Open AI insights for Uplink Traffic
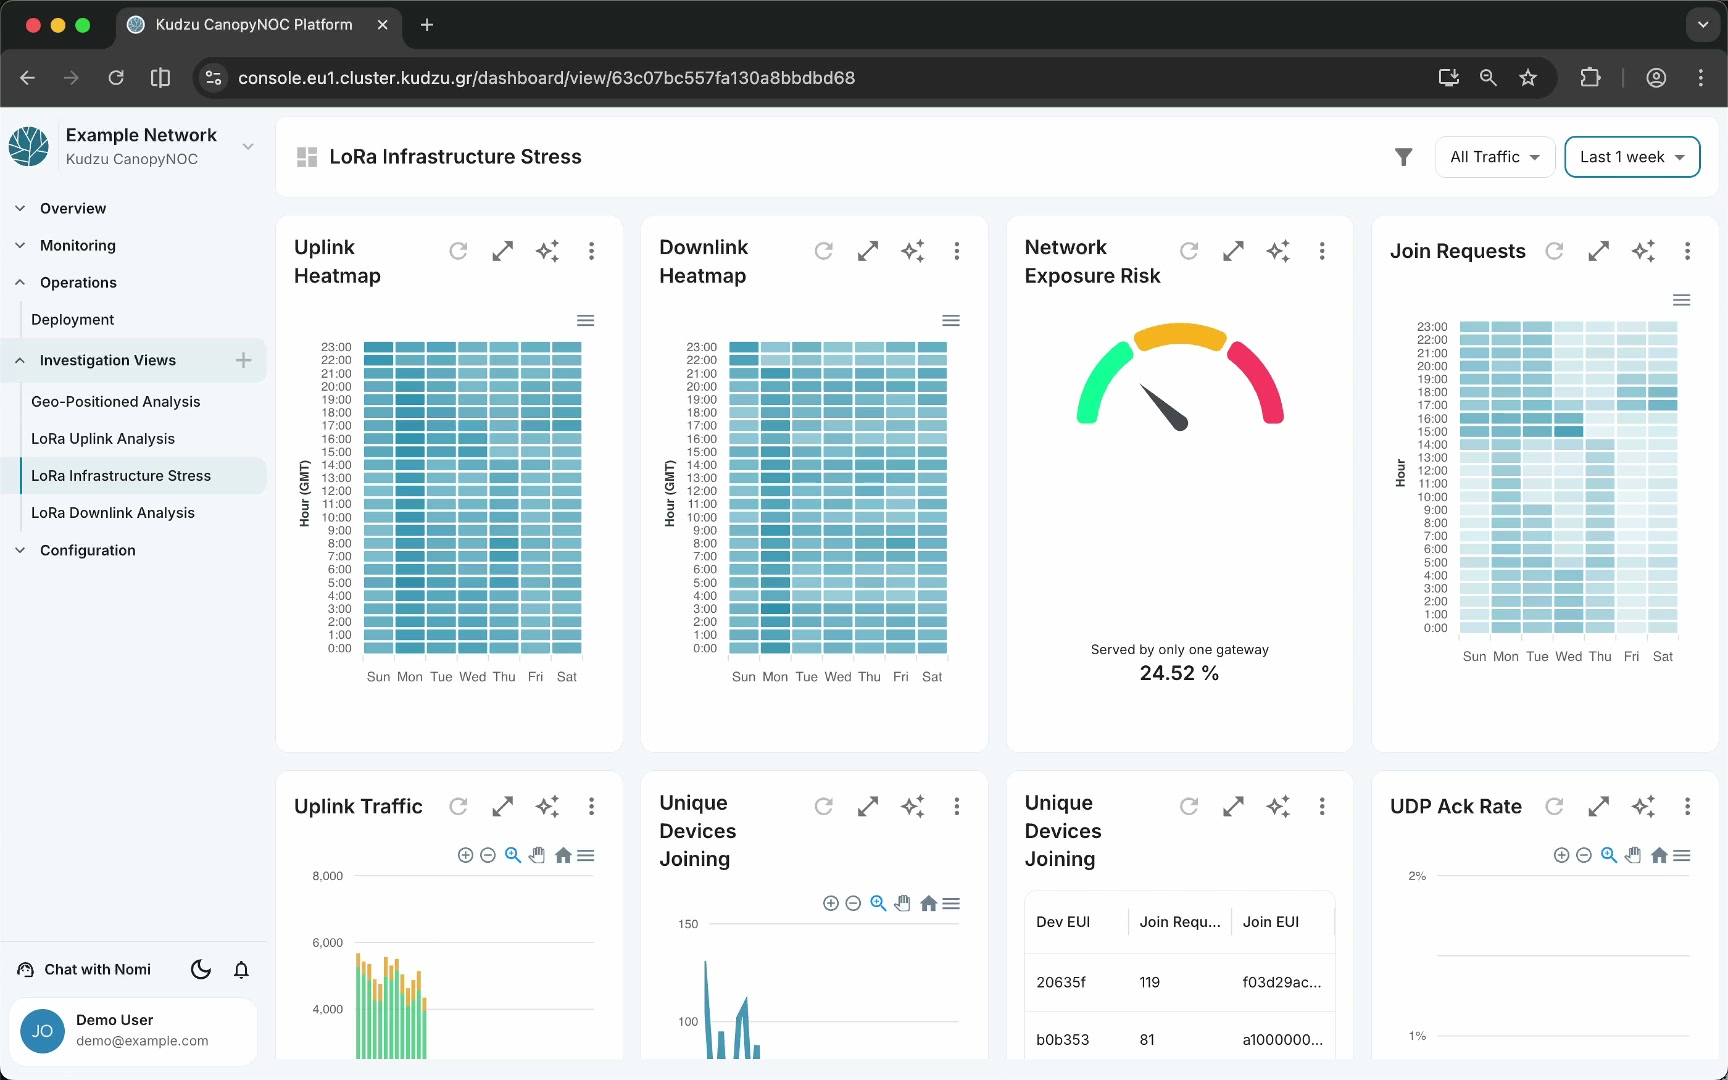1728x1080 pixels. point(547,806)
